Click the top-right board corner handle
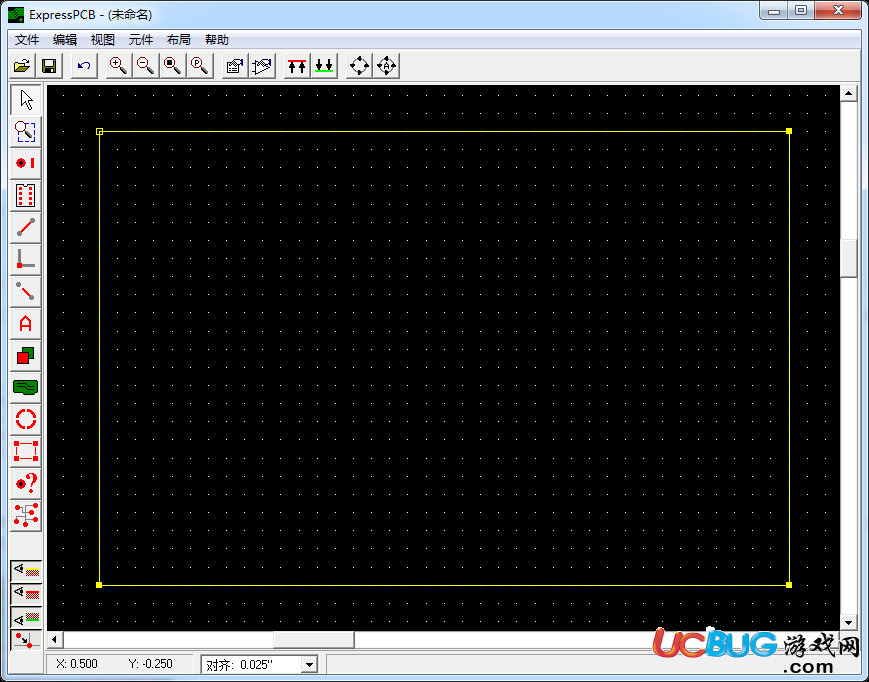 (x=789, y=131)
